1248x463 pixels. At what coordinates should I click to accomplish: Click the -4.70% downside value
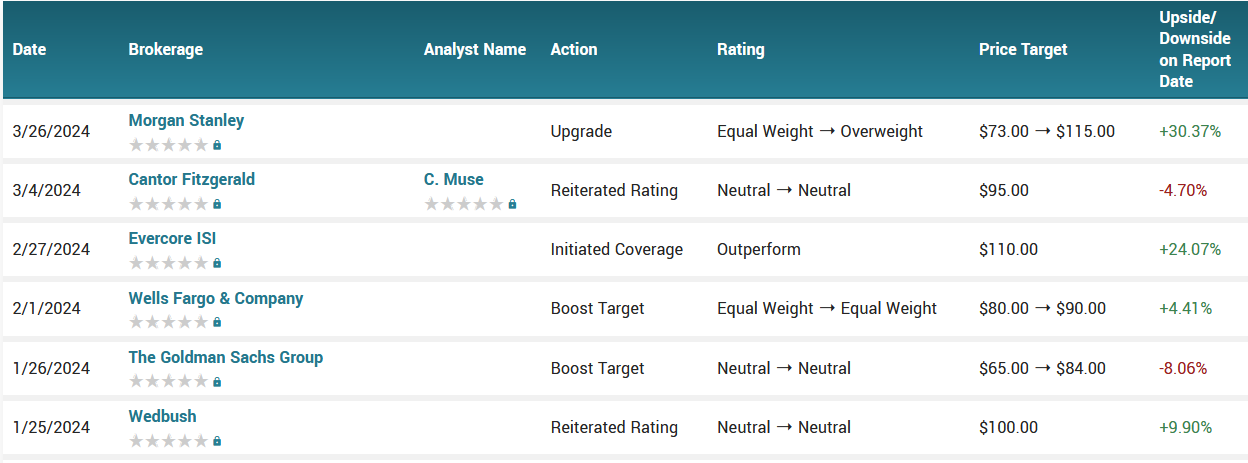1183,190
